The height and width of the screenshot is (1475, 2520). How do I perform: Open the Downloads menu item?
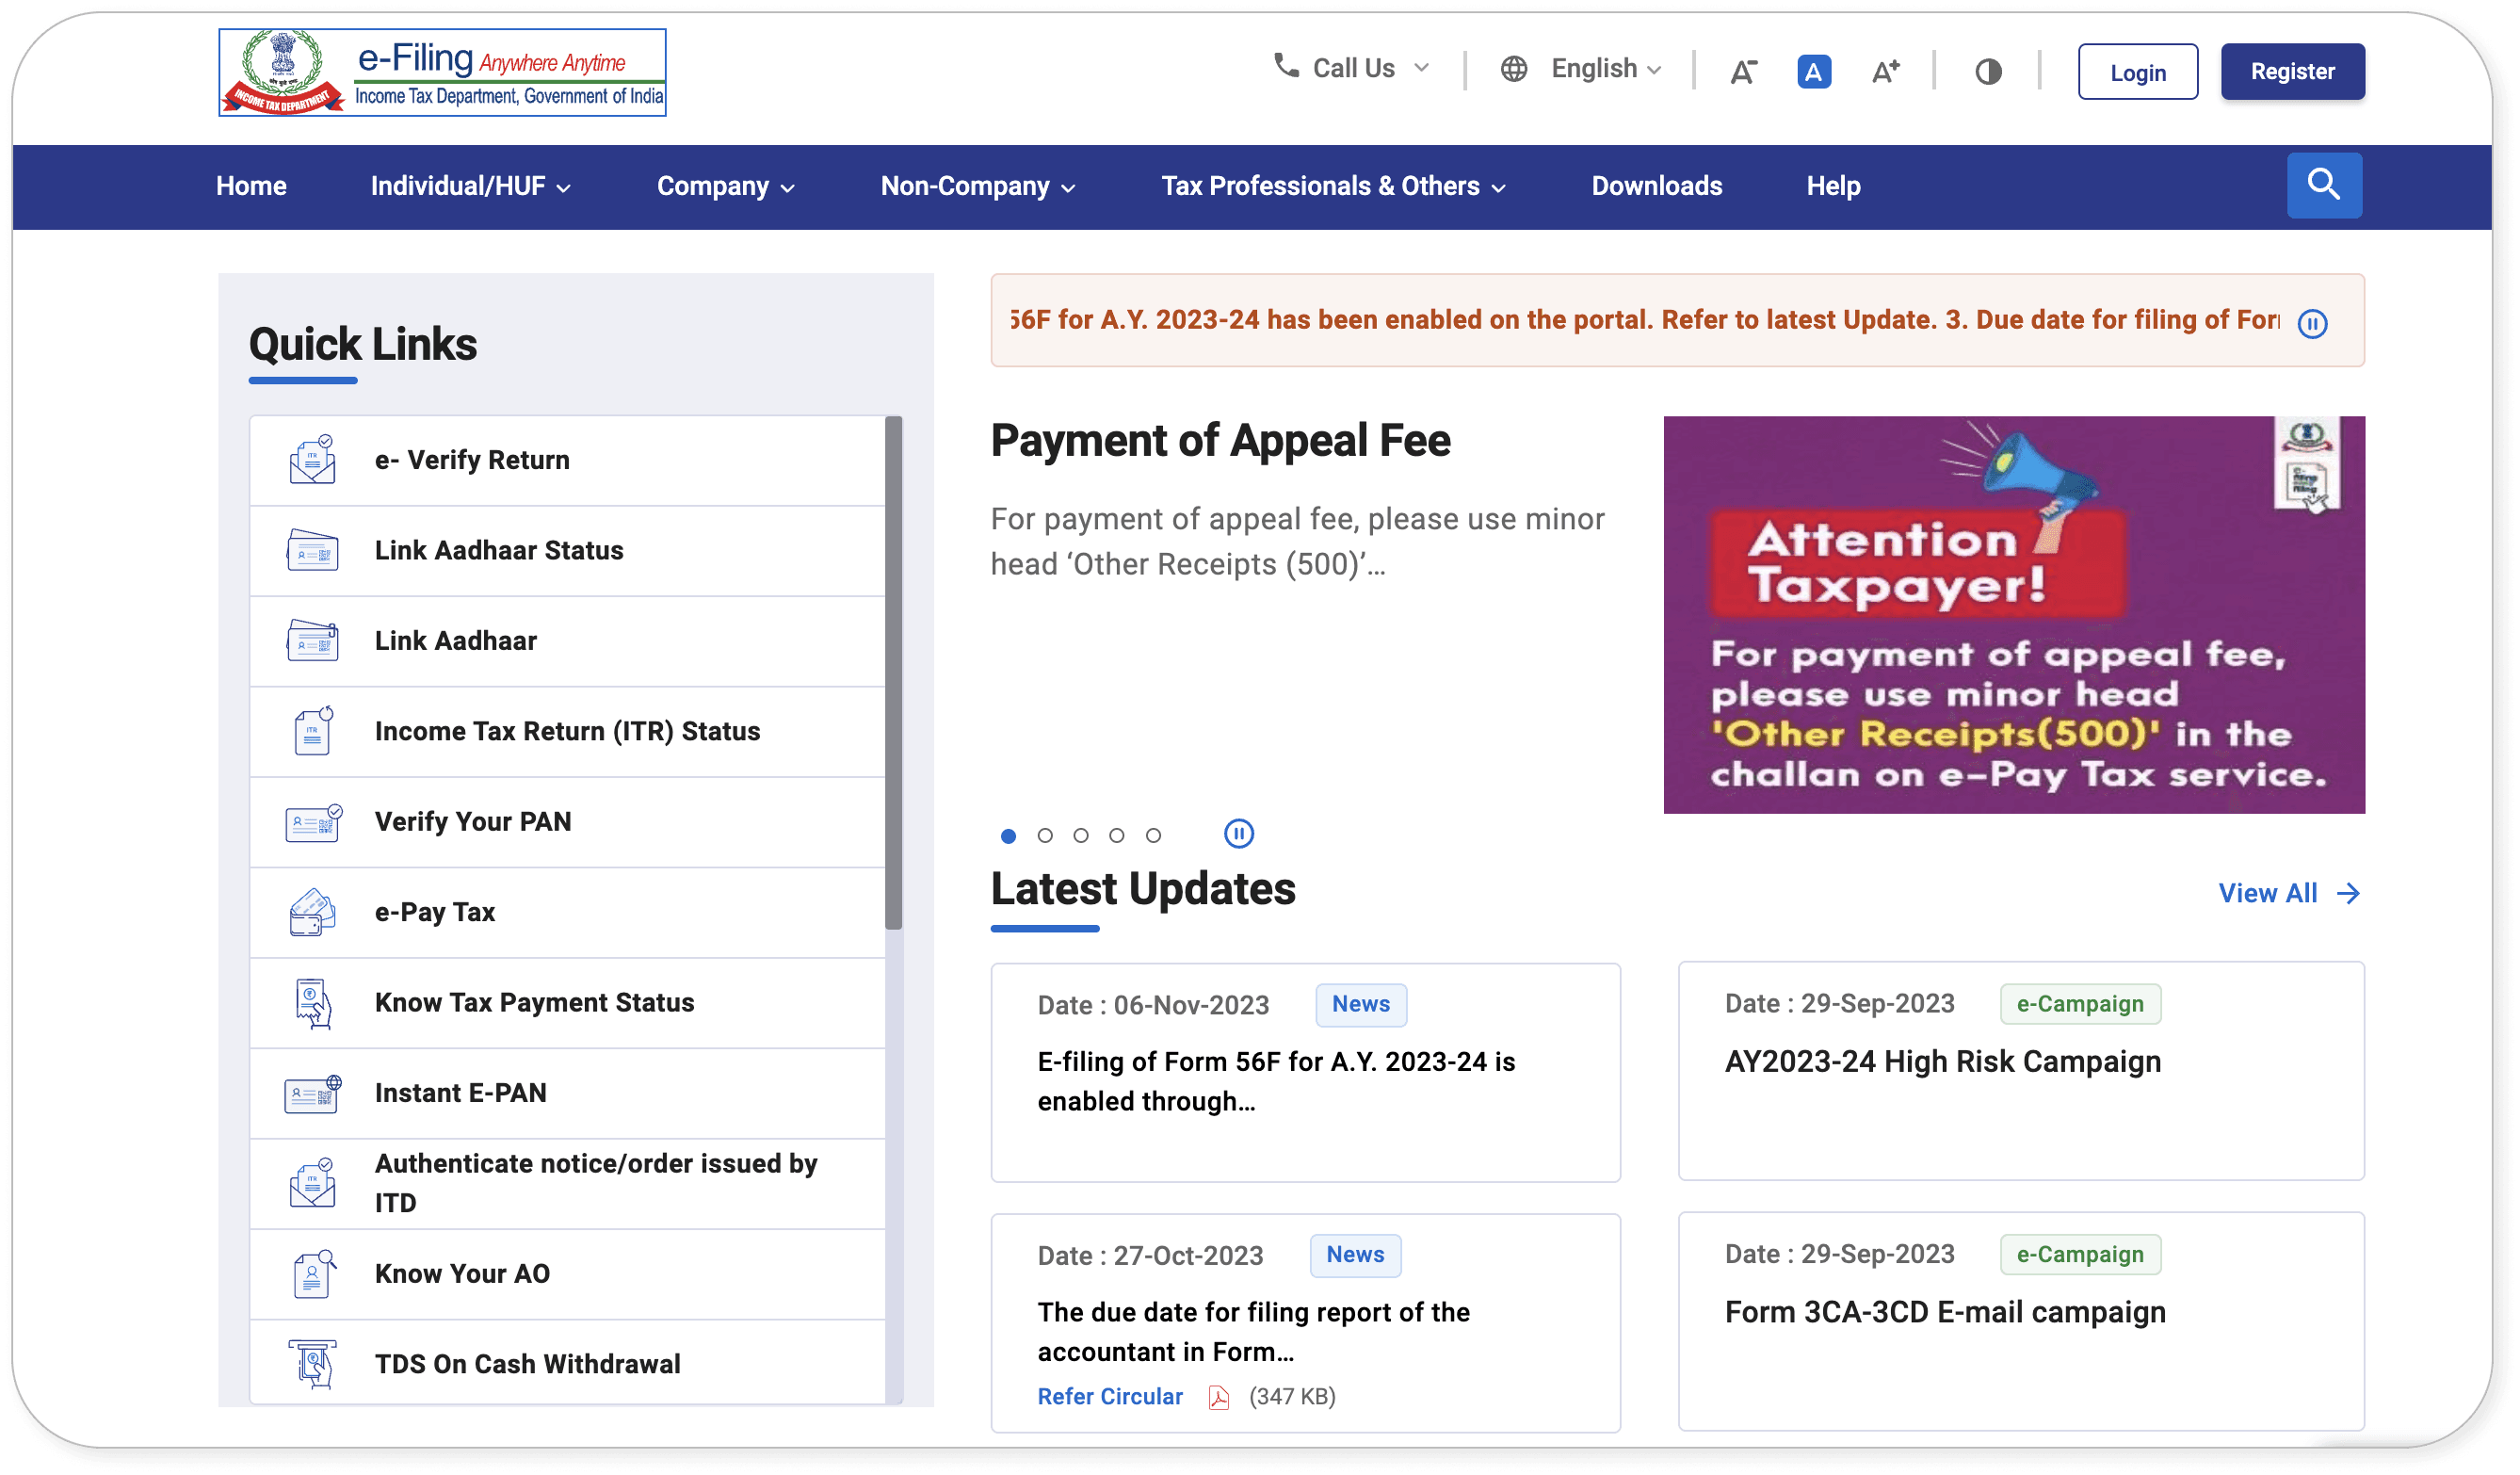pos(1656,186)
